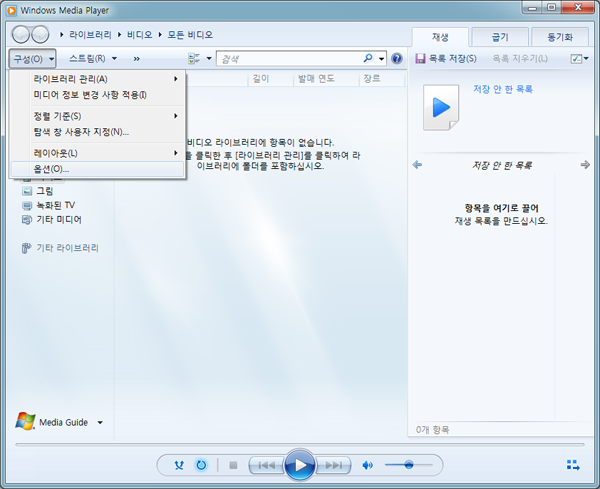
Task: Open 라이브러리 관리(A) submenu
Action: click(98, 79)
